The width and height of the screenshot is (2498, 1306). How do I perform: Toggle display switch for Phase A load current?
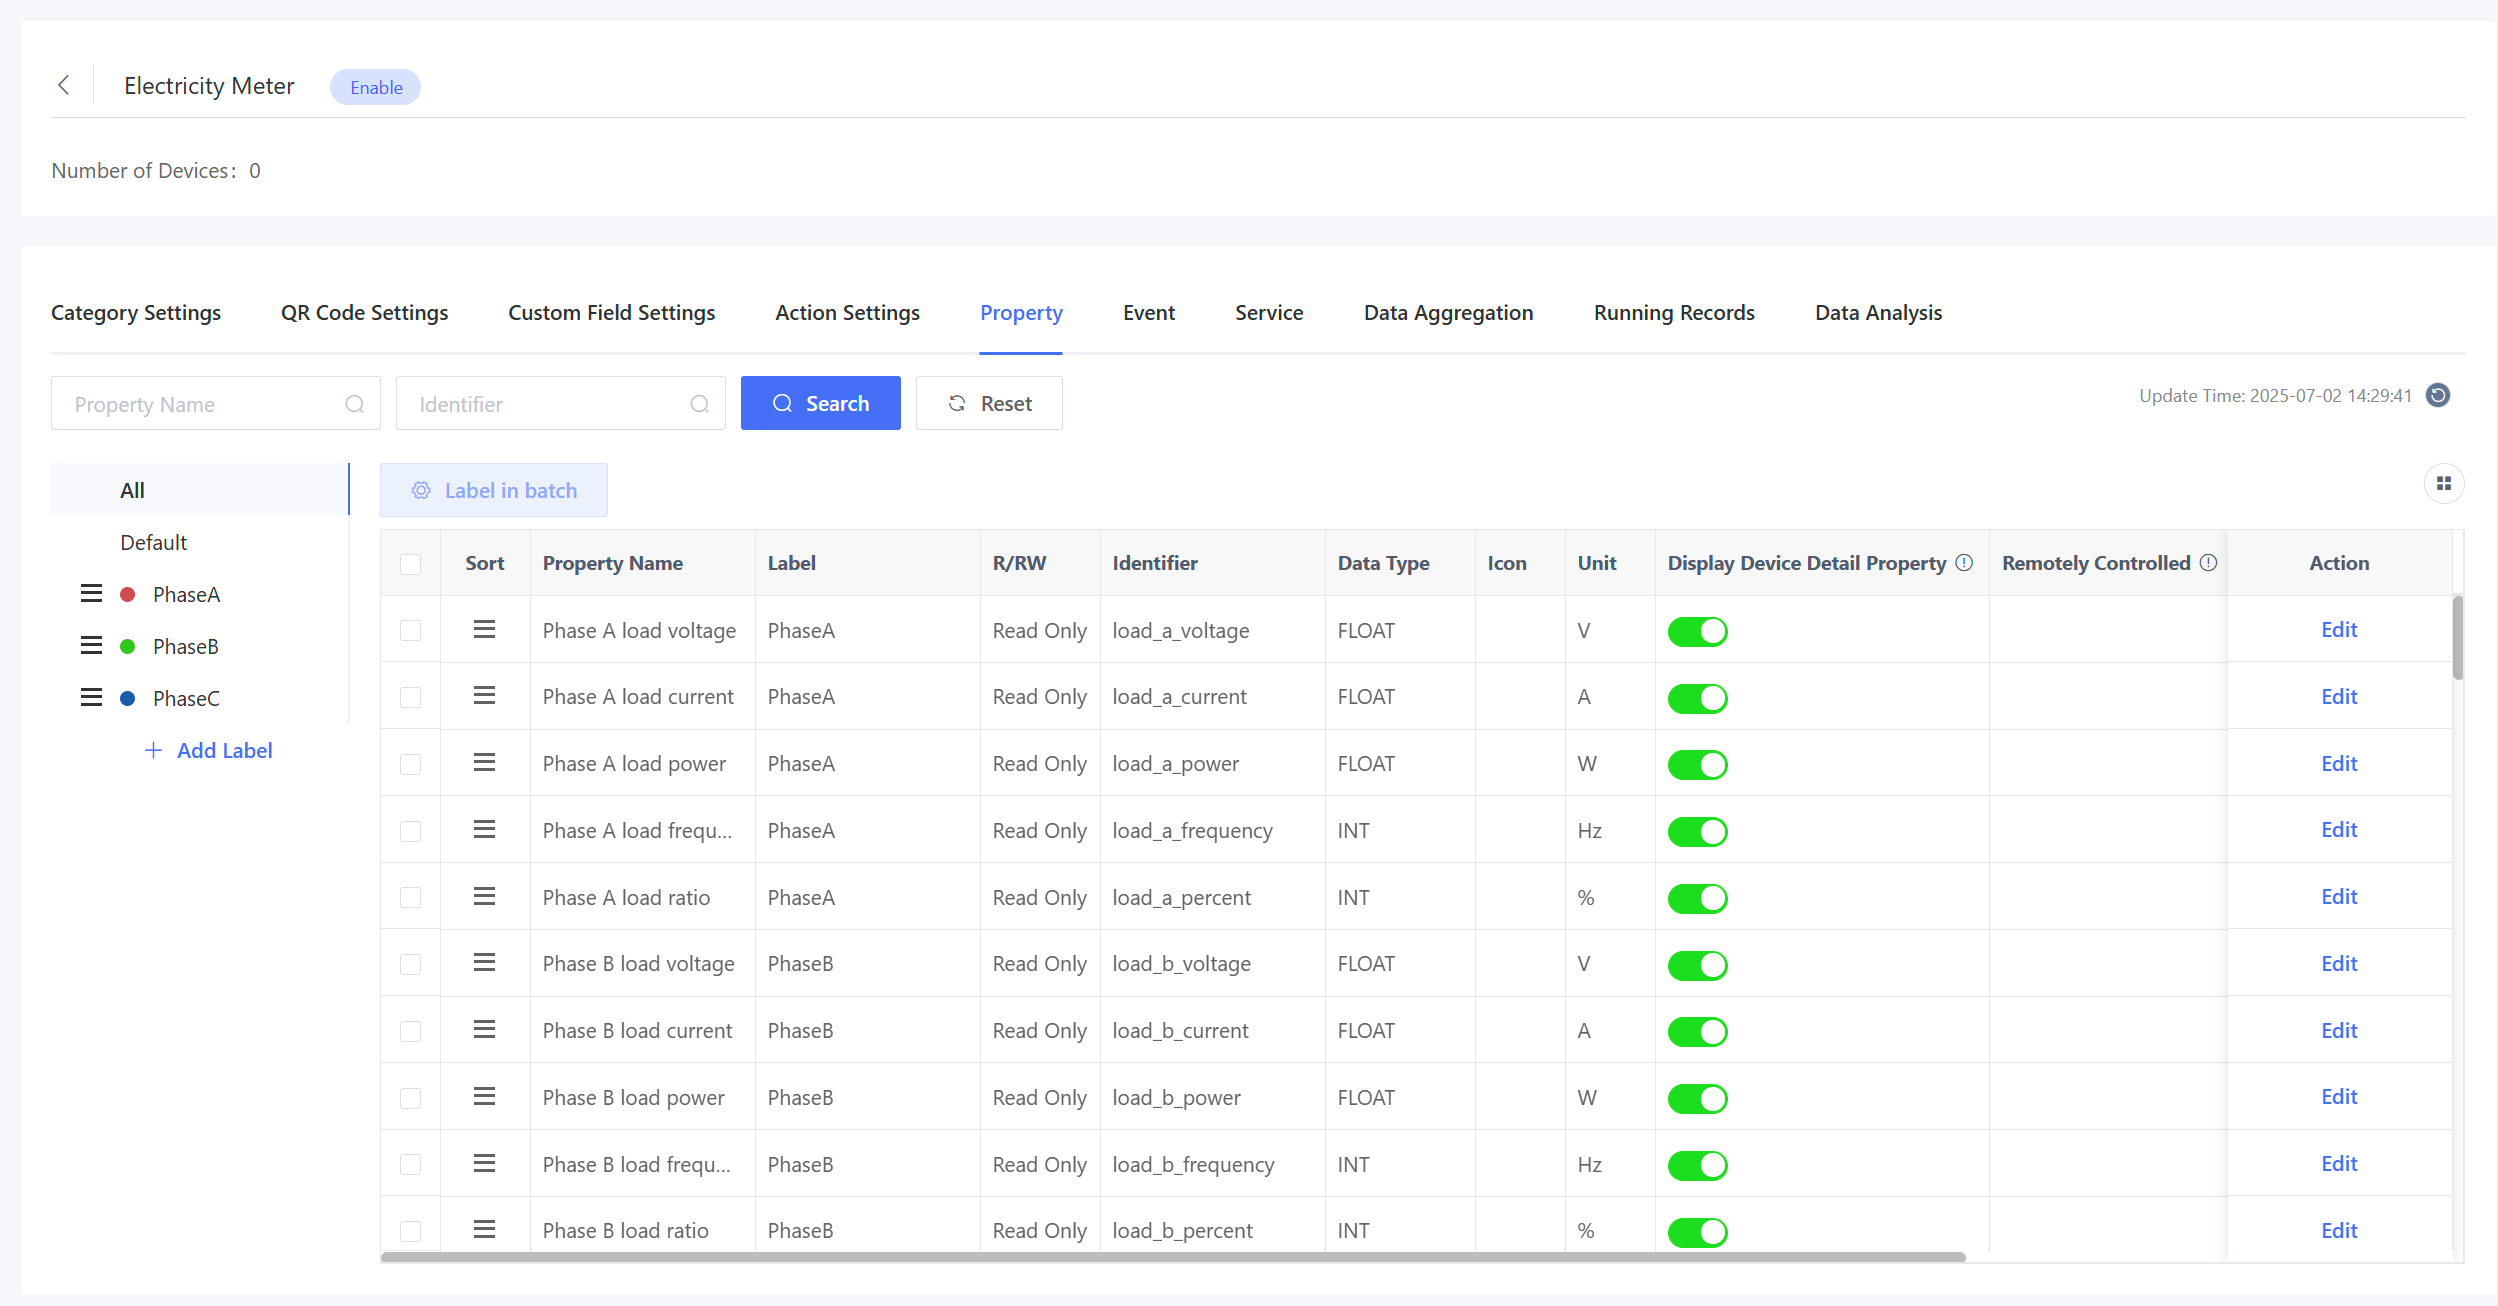click(1697, 698)
